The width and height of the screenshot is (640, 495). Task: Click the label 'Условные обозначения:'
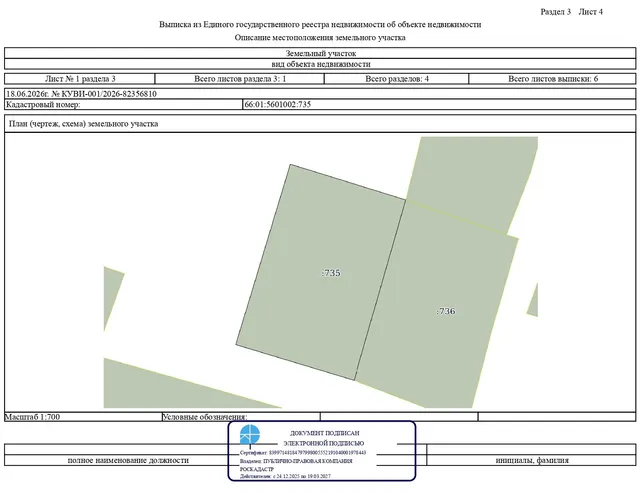click(x=205, y=417)
